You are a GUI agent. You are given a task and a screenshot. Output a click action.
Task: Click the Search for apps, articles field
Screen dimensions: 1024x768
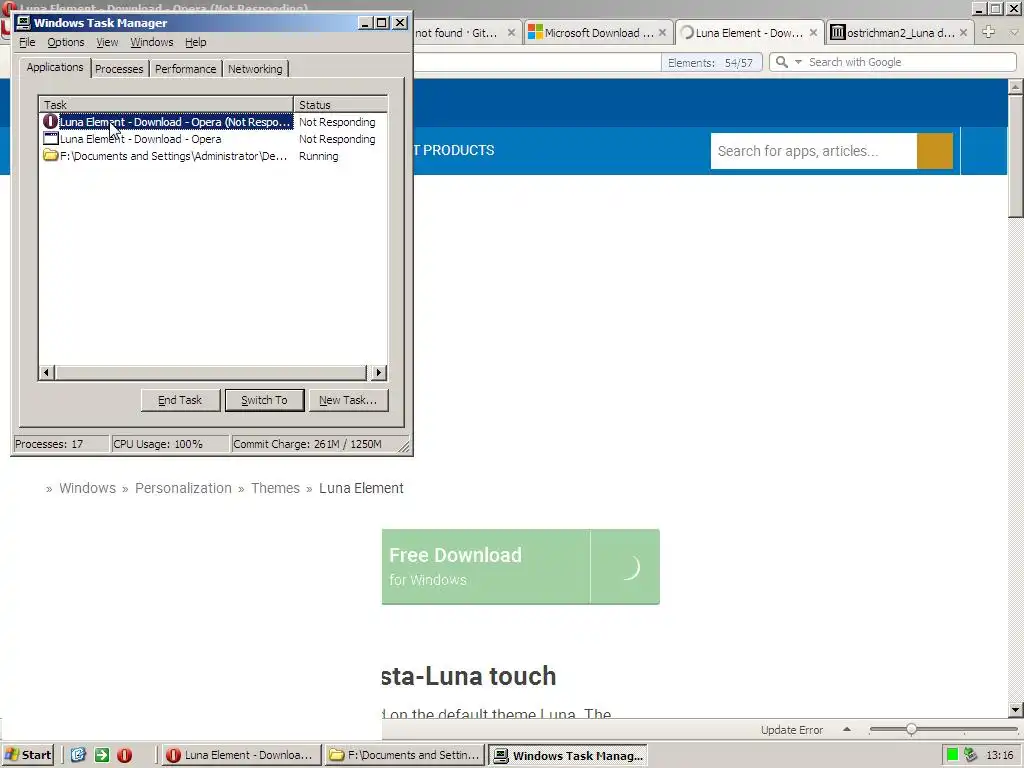click(814, 151)
